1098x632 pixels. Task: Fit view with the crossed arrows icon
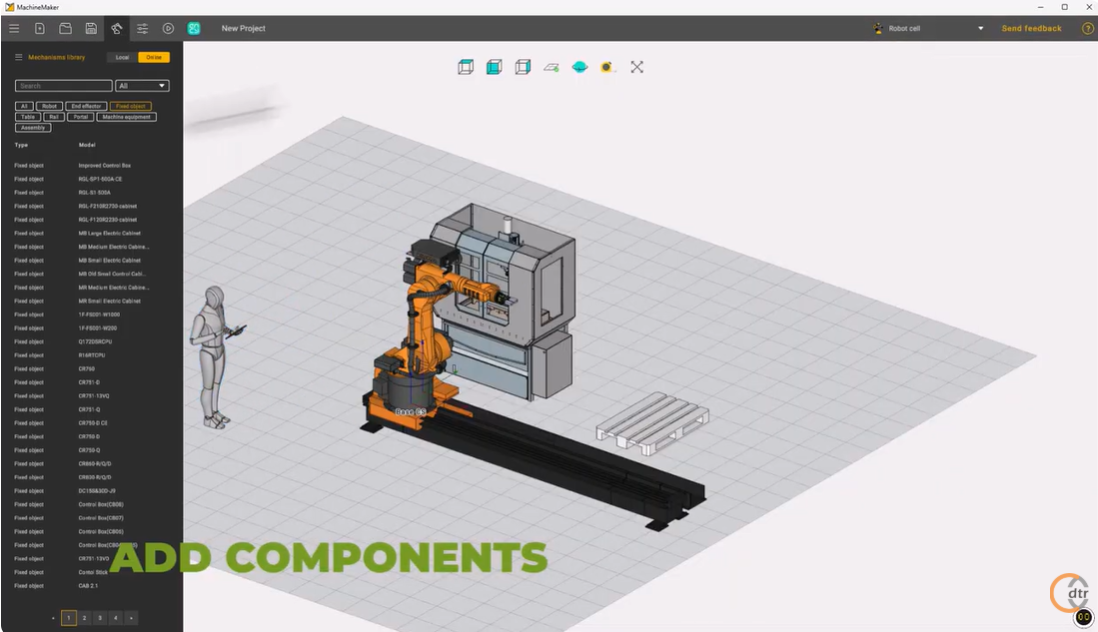click(x=637, y=67)
